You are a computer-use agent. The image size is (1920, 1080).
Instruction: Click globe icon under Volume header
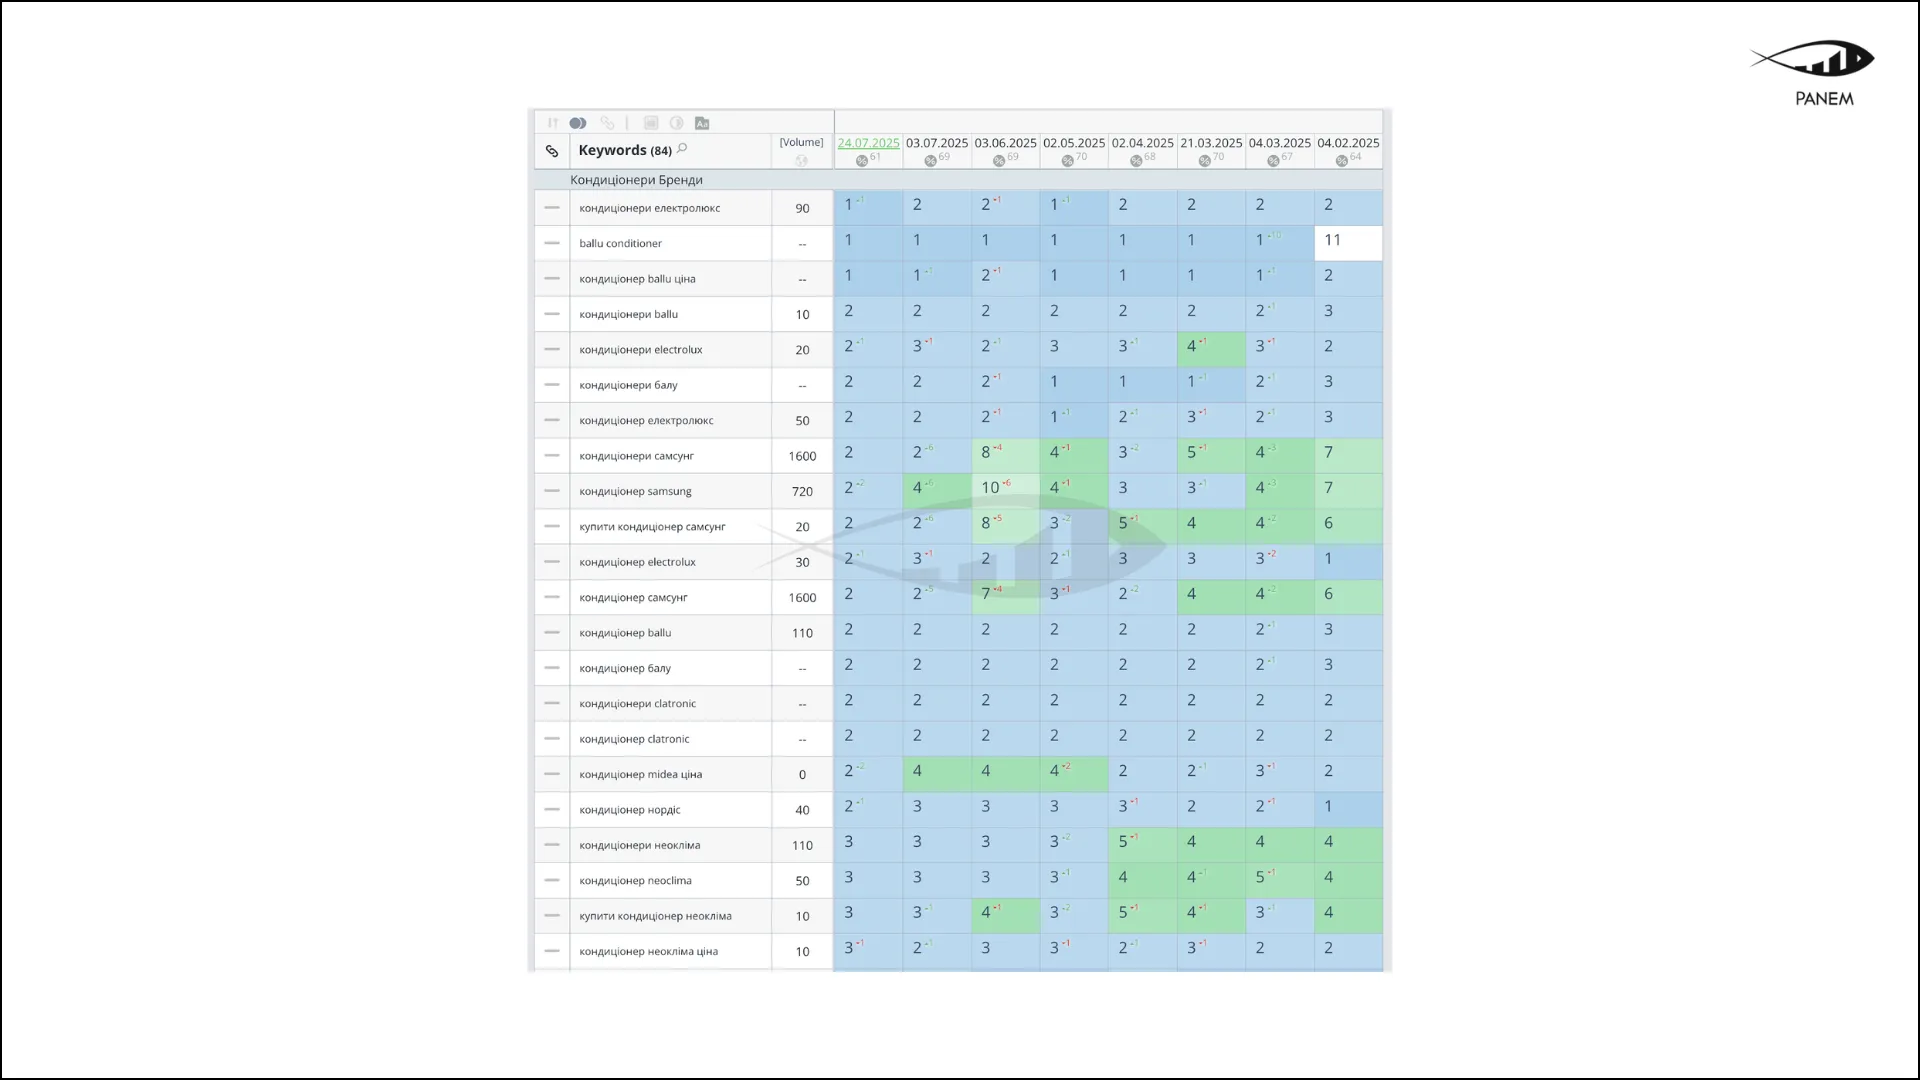pos(801,160)
